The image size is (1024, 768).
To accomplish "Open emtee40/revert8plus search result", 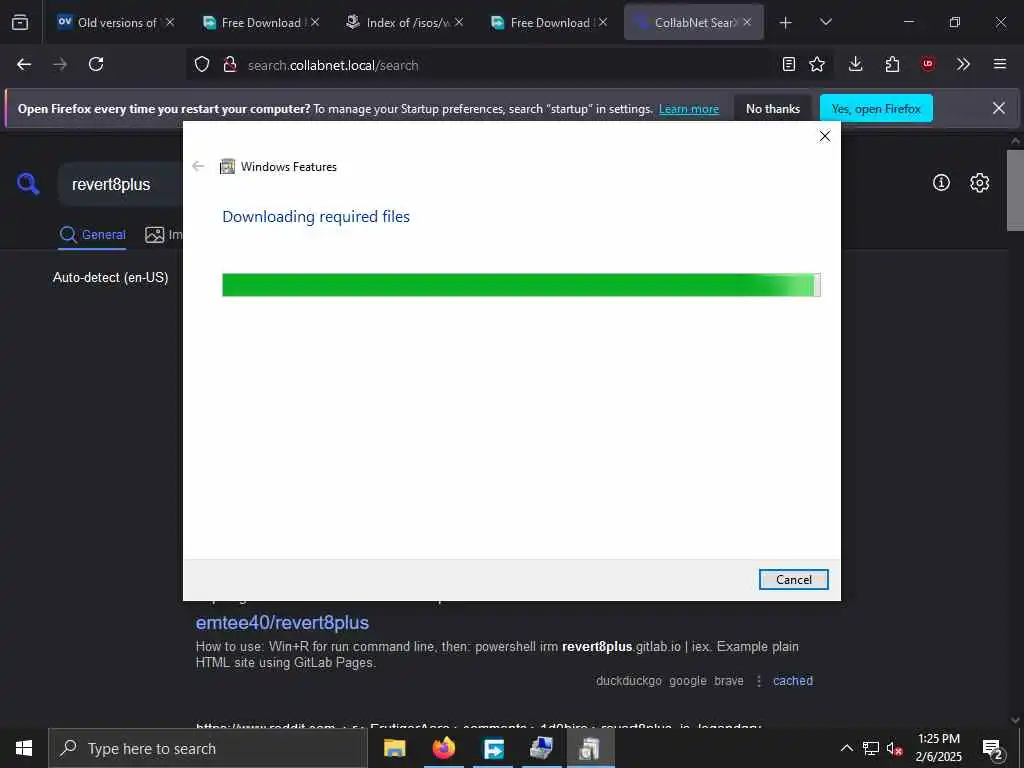I will (x=282, y=623).
